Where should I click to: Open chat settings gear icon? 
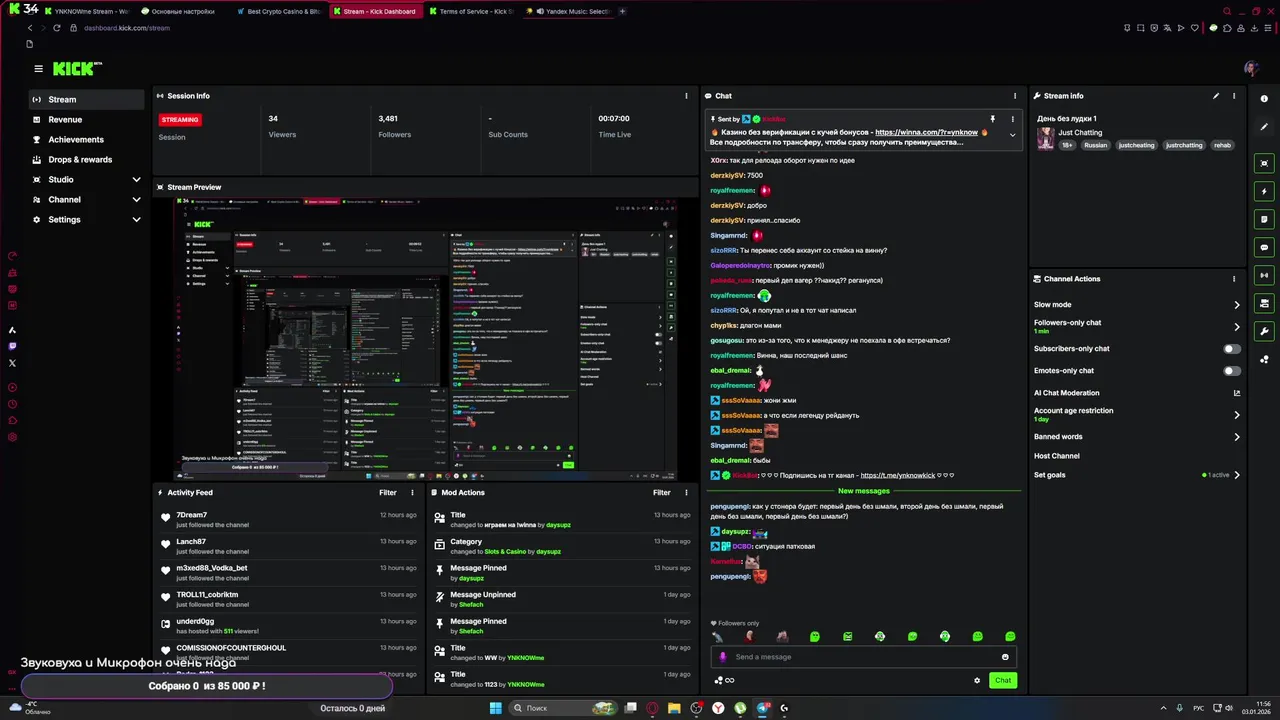(x=977, y=680)
